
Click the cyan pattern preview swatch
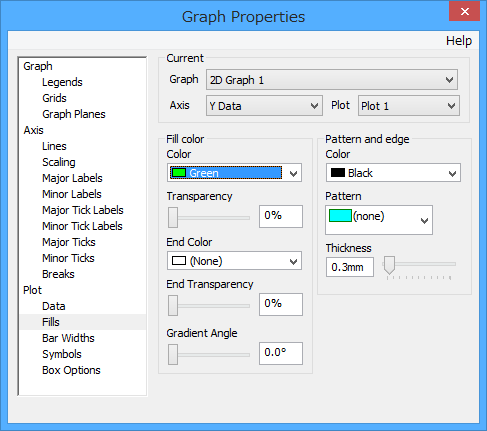(340, 216)
